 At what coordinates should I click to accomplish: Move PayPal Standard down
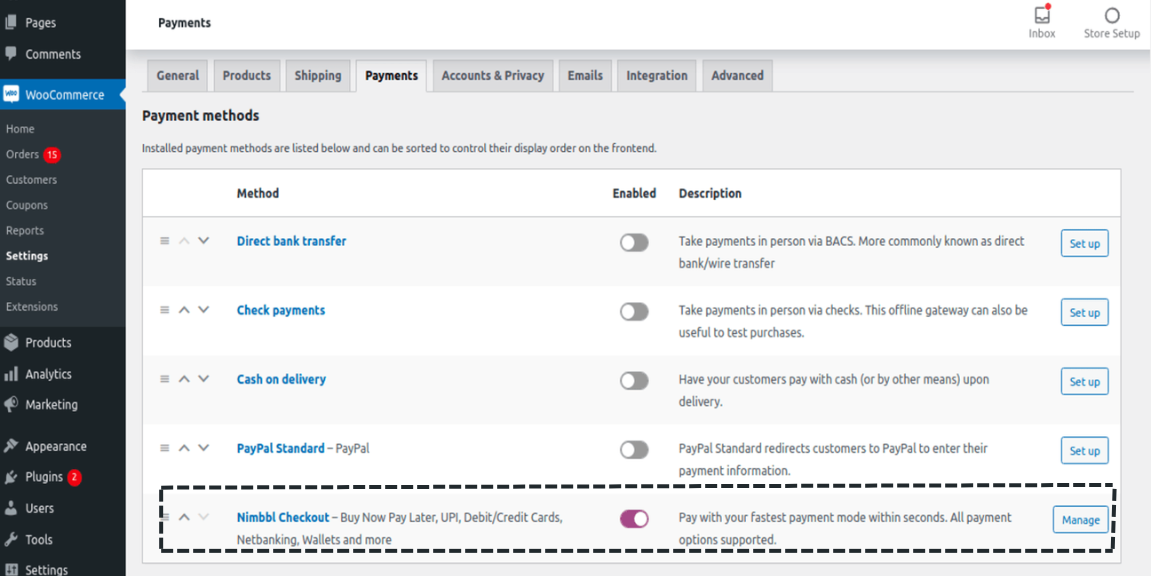coord(204,448)
